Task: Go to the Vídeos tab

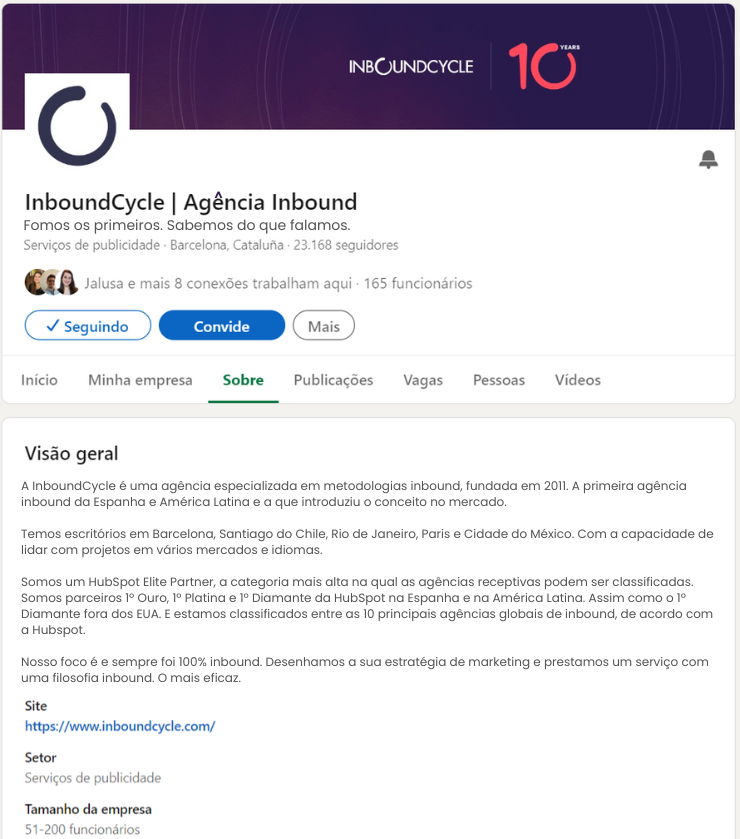Action: 578,381
